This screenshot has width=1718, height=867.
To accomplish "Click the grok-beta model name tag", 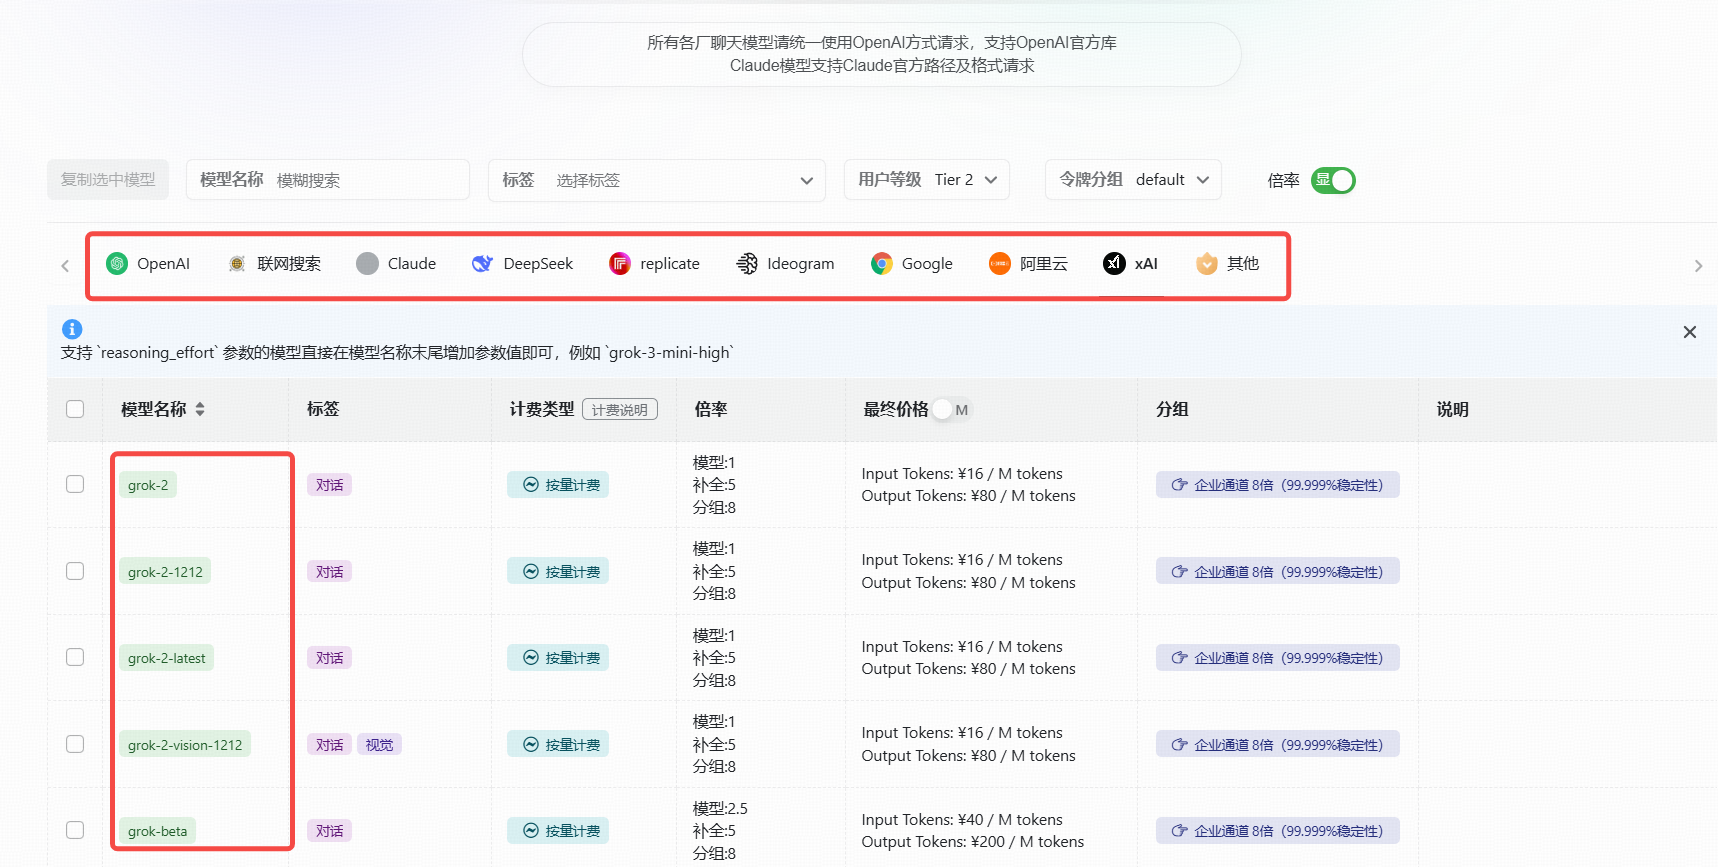I will coord(157,831).
